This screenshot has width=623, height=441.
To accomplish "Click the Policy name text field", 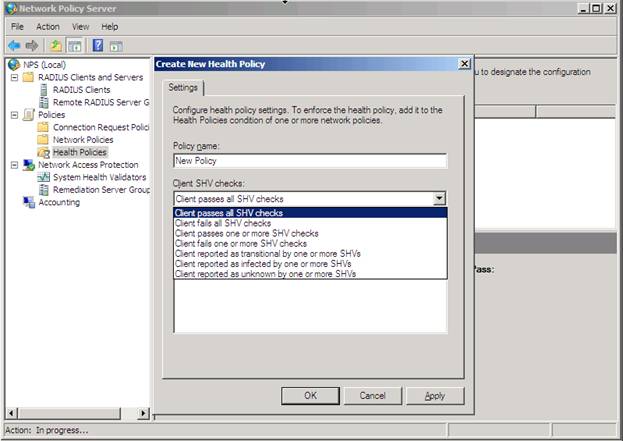I will pos(309,161).
